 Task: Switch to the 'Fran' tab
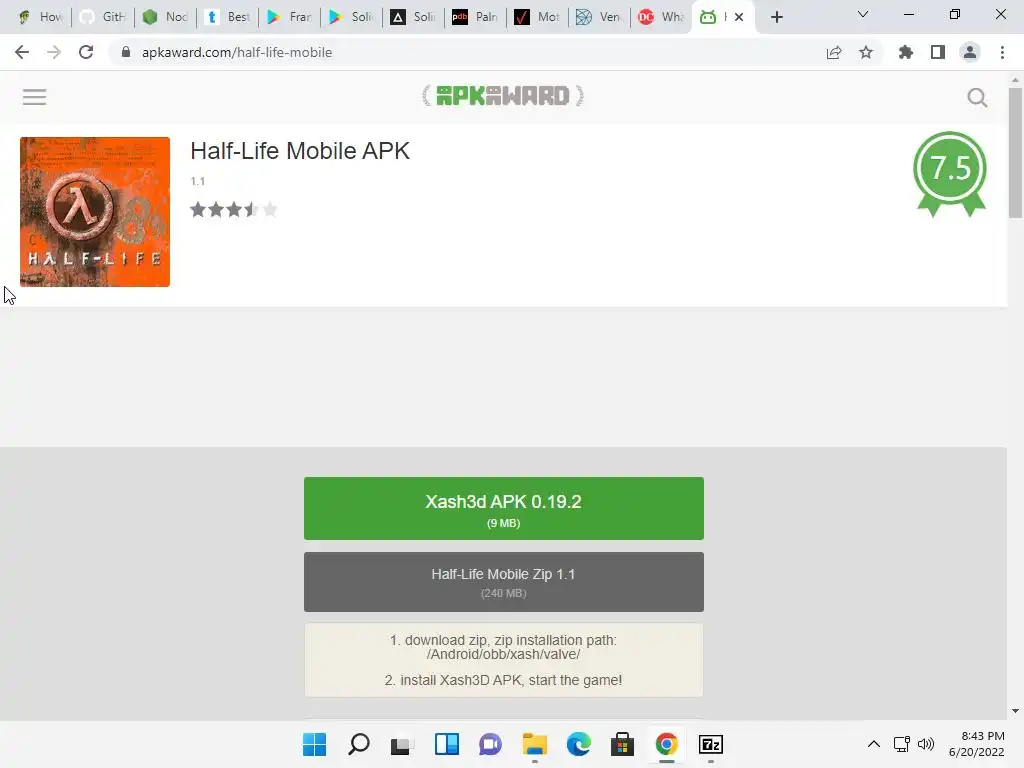pos(290,17)
